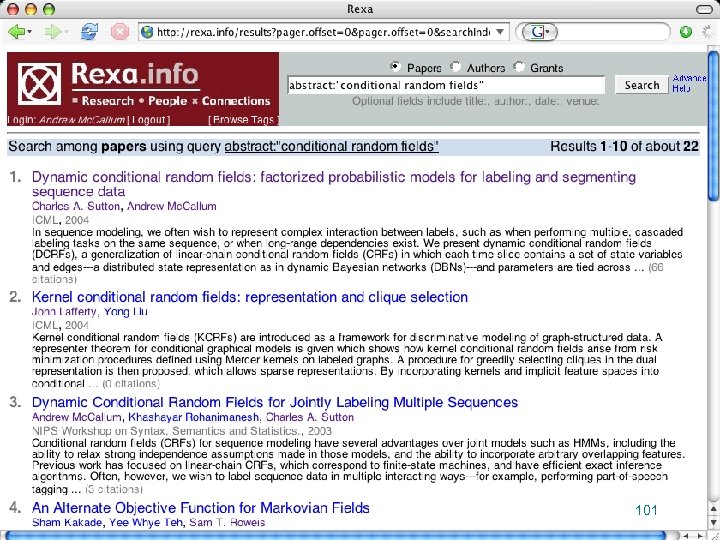Image resolution: width=720 pixels, height=540 pixels.
Task: Open author John Lafferty
Action: point(64,312)
